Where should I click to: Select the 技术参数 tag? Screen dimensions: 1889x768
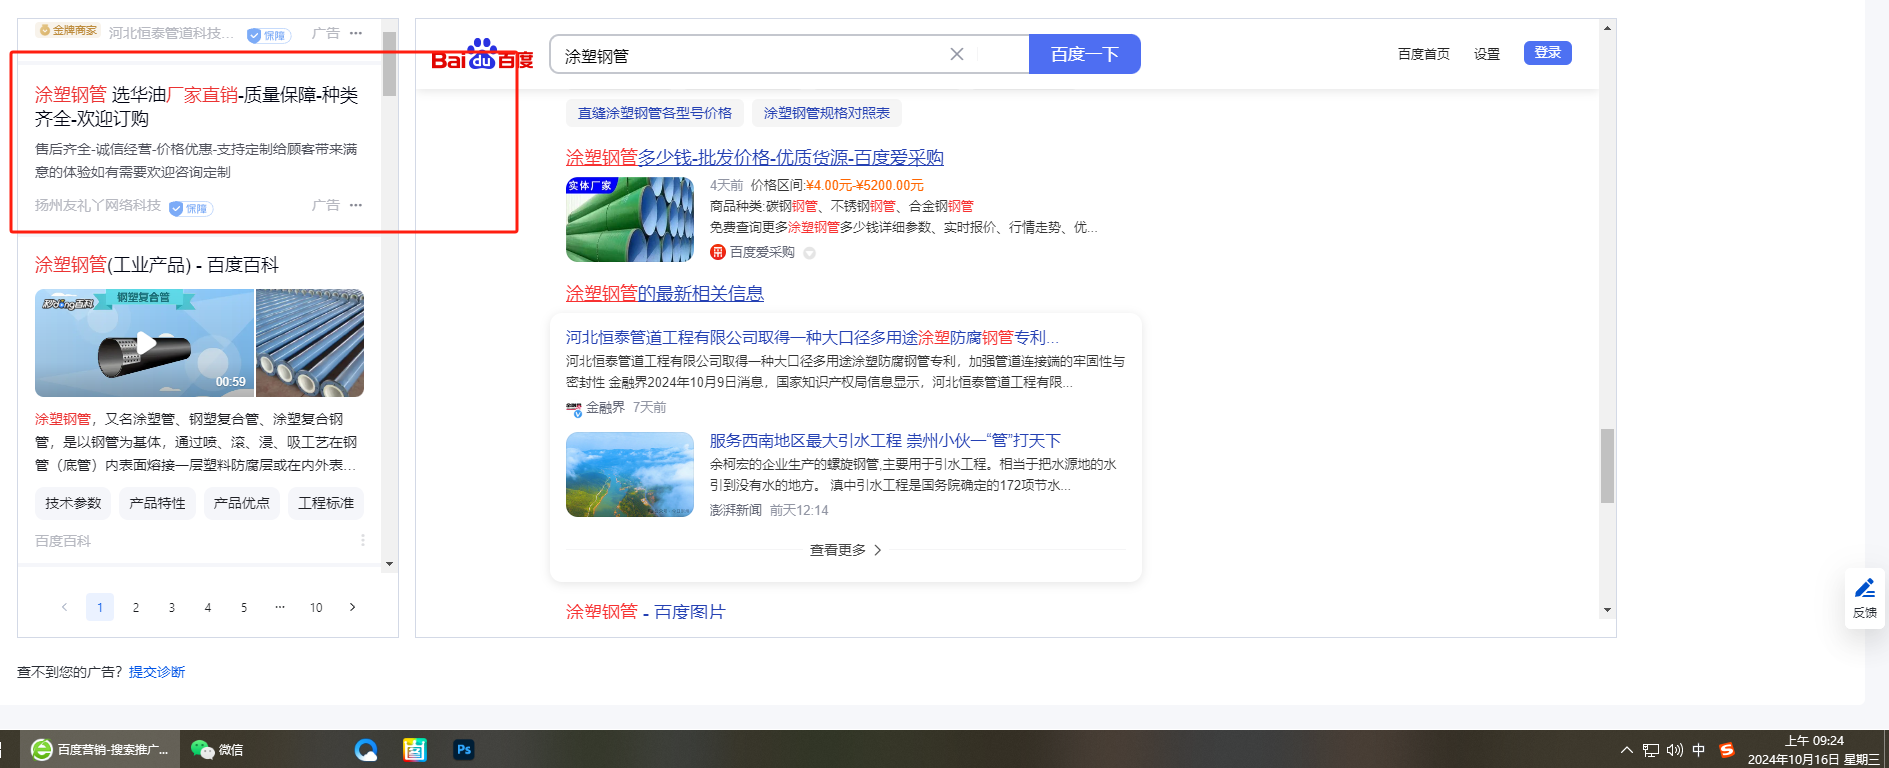point(73,503)
